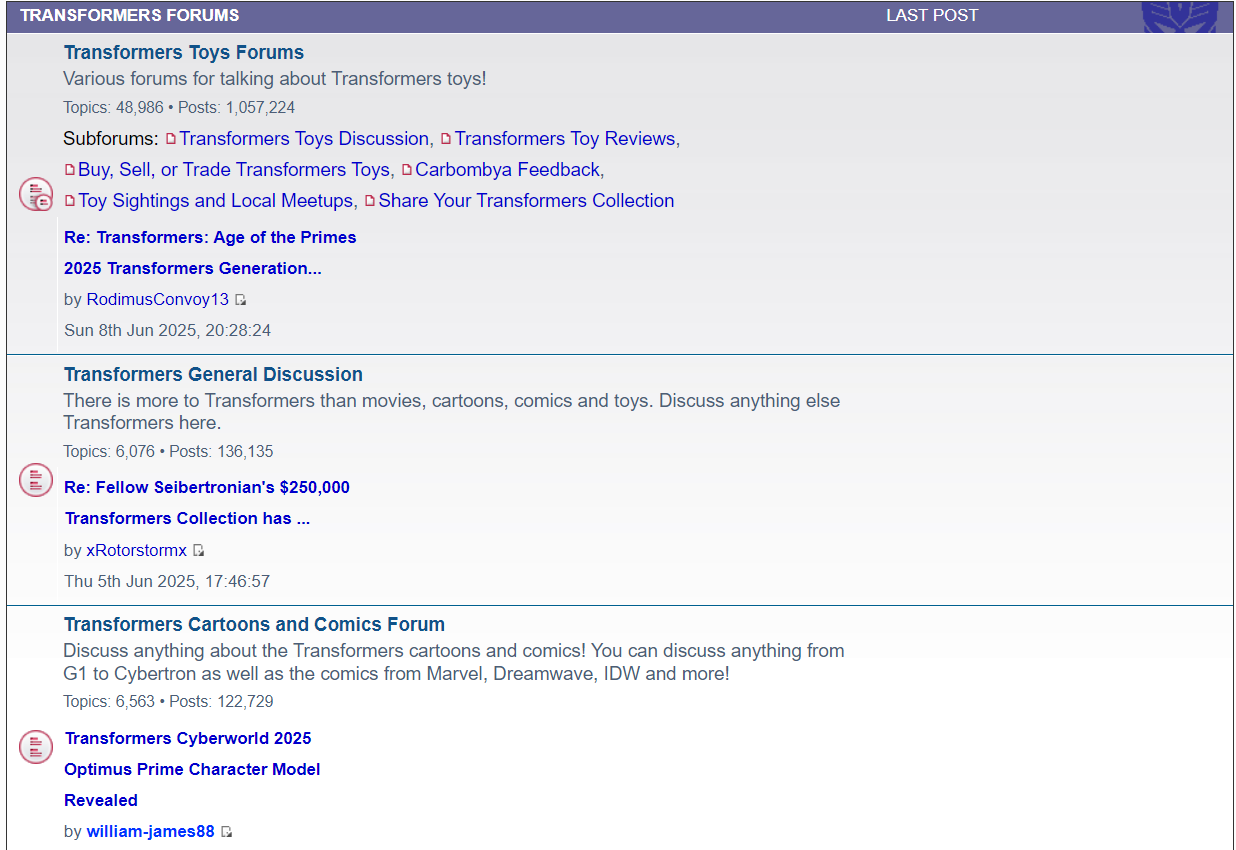Click the Cartoons and Comics forum icon
The image size is (1236, 850).
pyautogui.click(x=36, y=747)
